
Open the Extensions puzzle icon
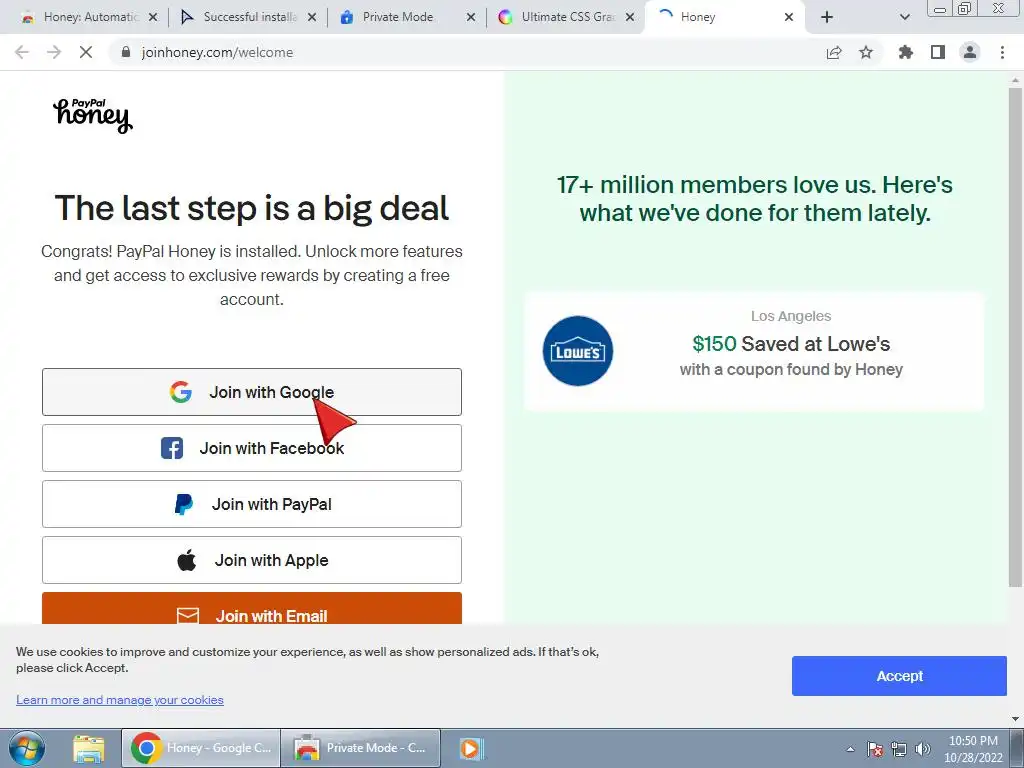[906, 52]
